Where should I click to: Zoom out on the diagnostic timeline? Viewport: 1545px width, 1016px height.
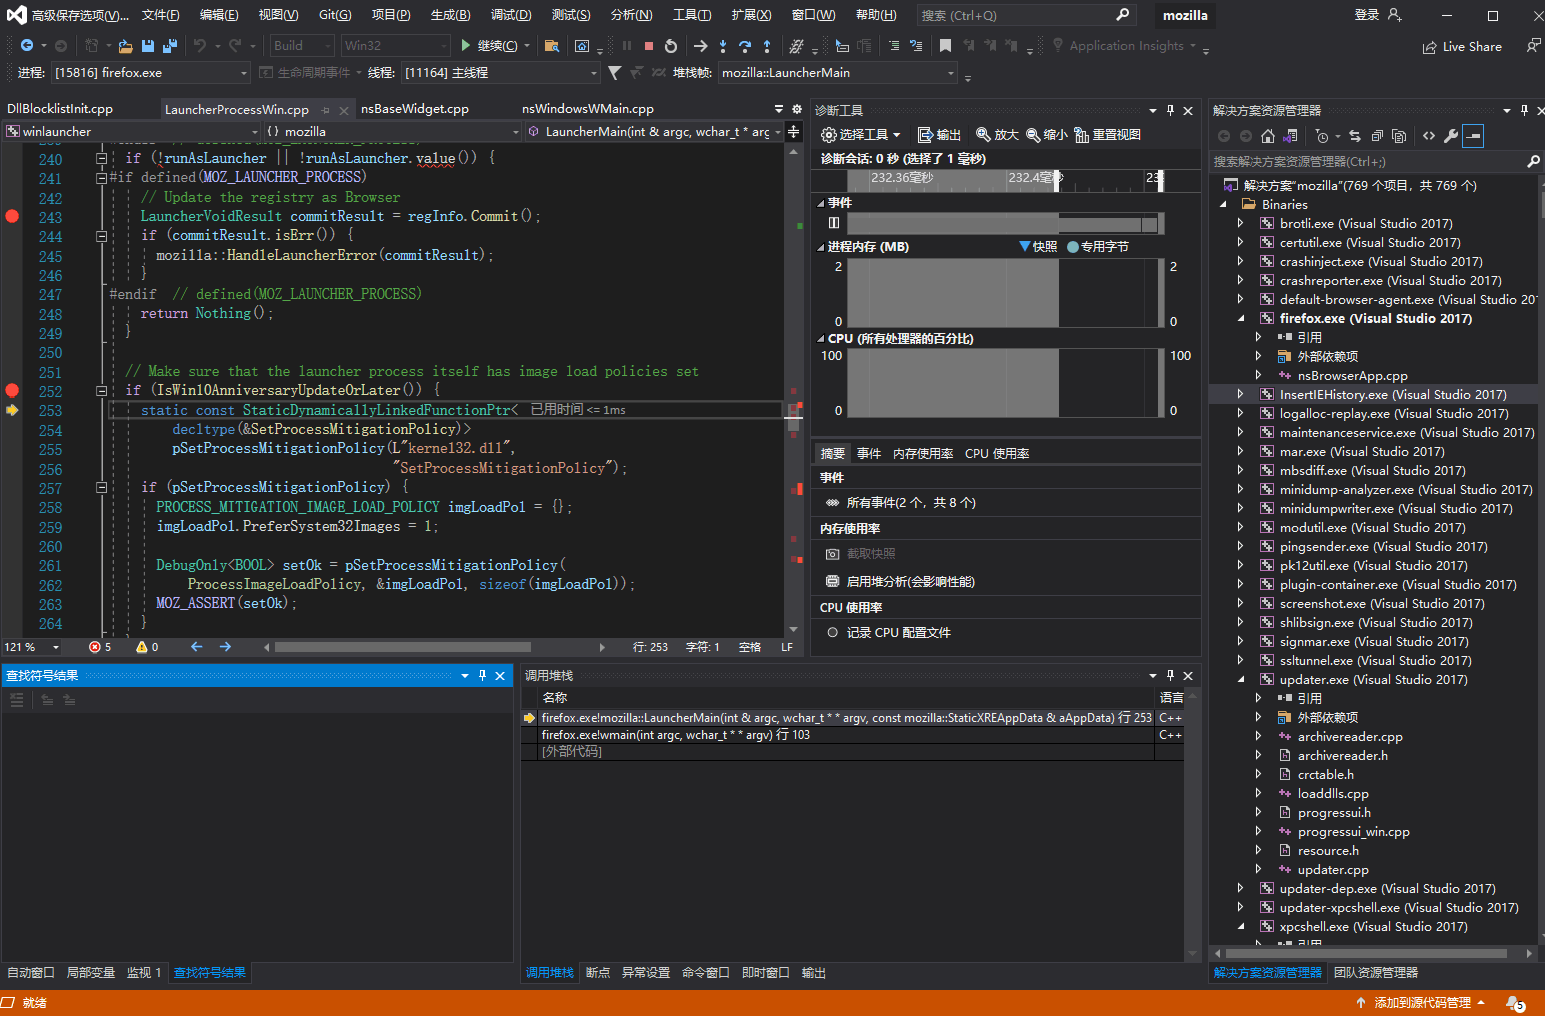(1047, 135)
